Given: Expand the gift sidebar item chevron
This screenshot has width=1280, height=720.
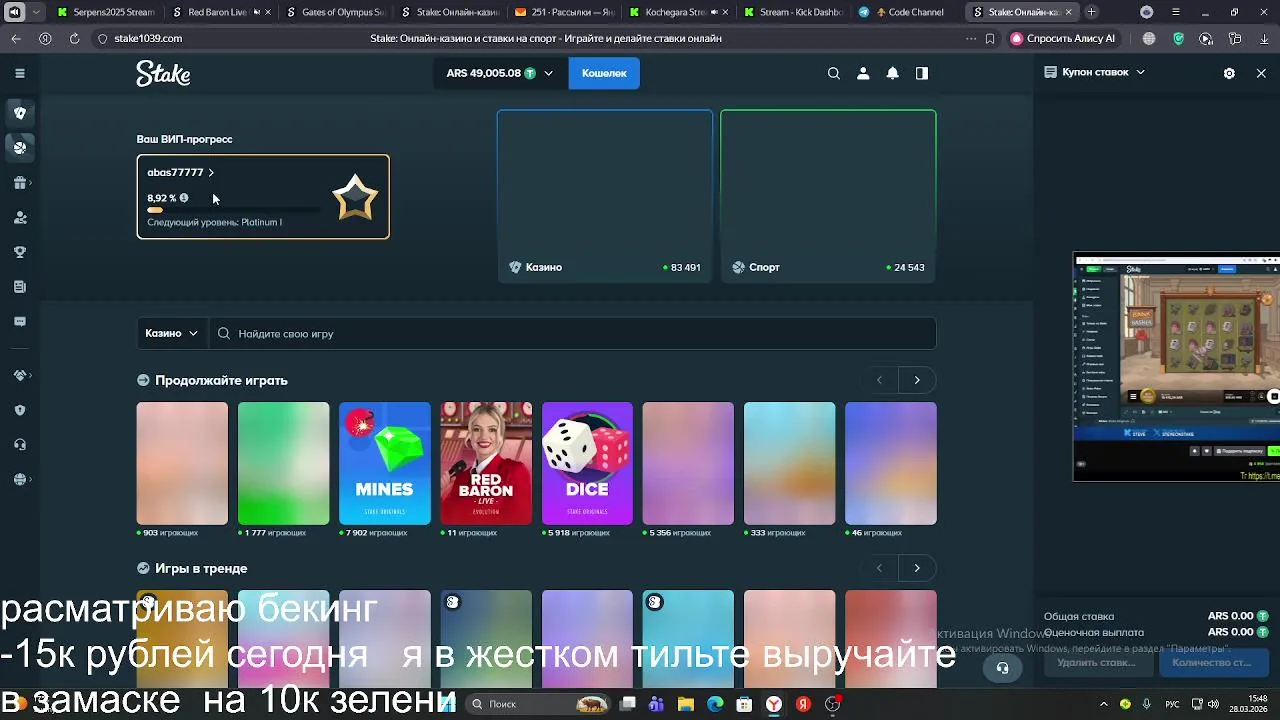Looking at the screenshot, I should (x=31, y=183).
